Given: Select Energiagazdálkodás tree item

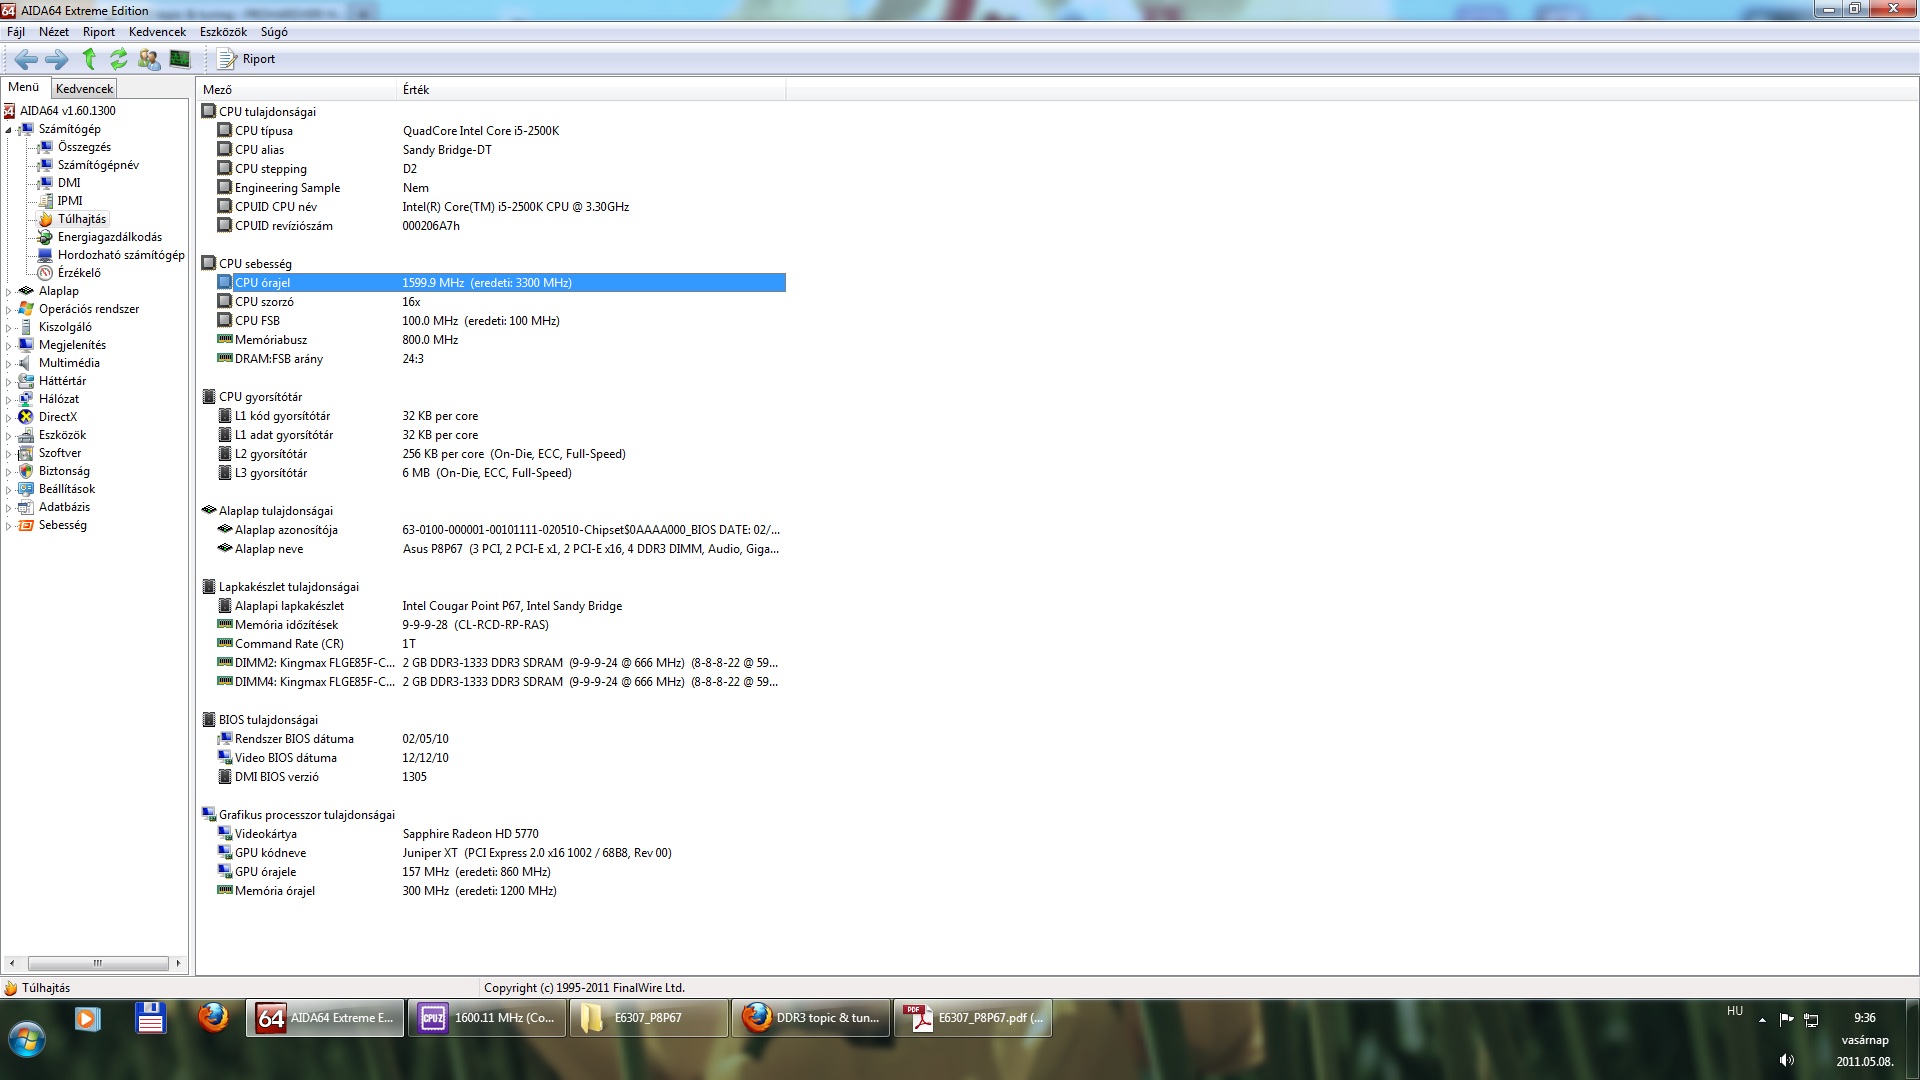Looking at the screenshot, I should coord(109,237).
